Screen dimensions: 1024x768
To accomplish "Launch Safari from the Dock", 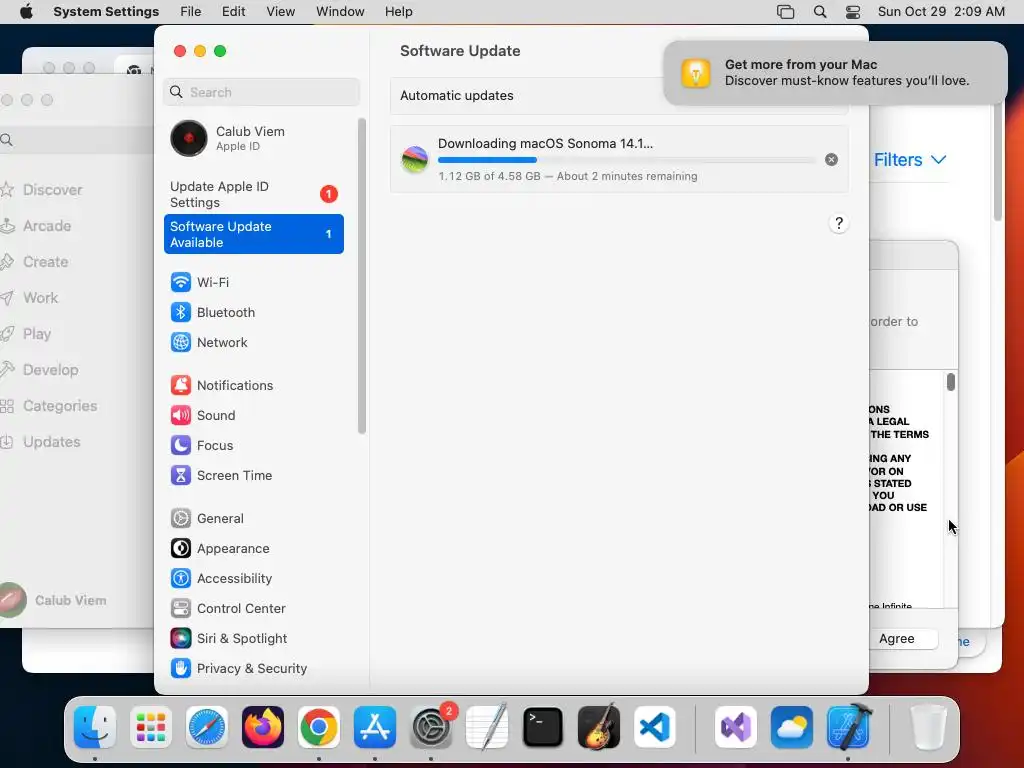I will click(x=207, y=727).
